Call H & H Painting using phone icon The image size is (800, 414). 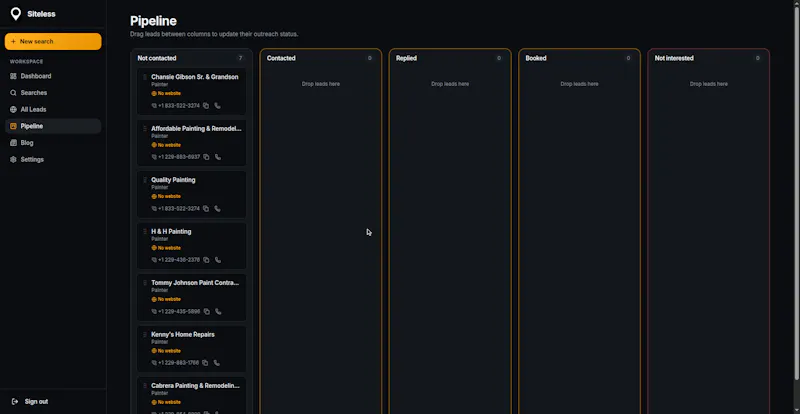point(218,260)
